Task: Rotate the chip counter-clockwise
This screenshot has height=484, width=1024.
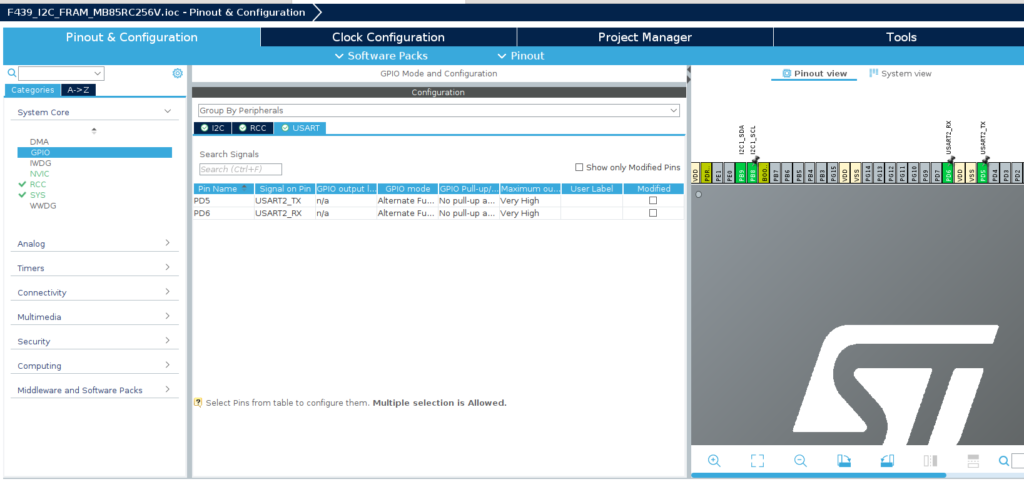Action: 887,460
